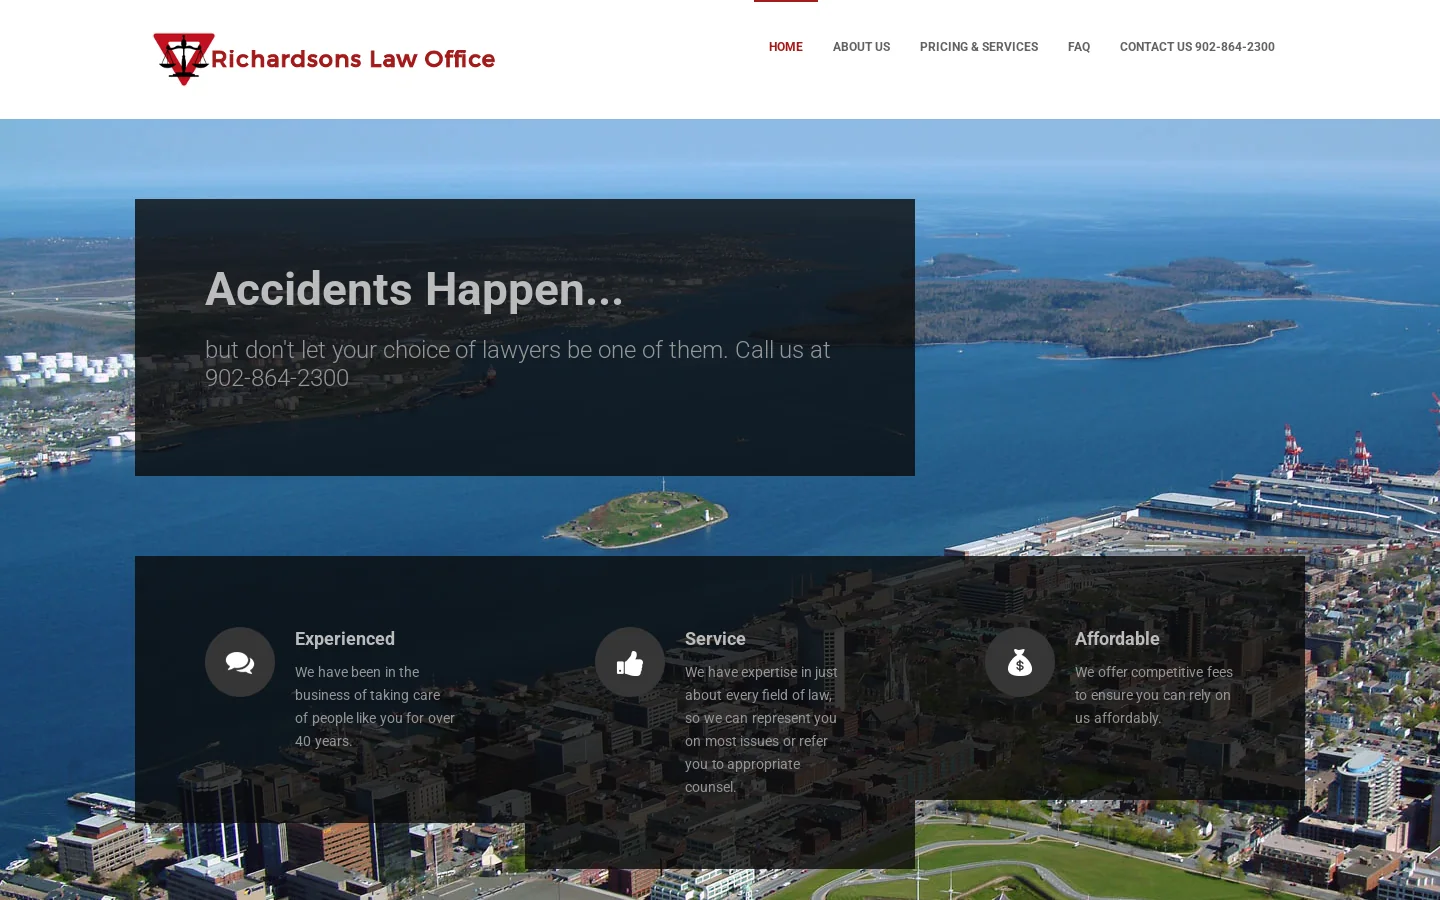The height and width of the screenshot is (900, 1440).
Task: Click the 'Accidents Happen...' headline
Action: [x=414, y=290]
